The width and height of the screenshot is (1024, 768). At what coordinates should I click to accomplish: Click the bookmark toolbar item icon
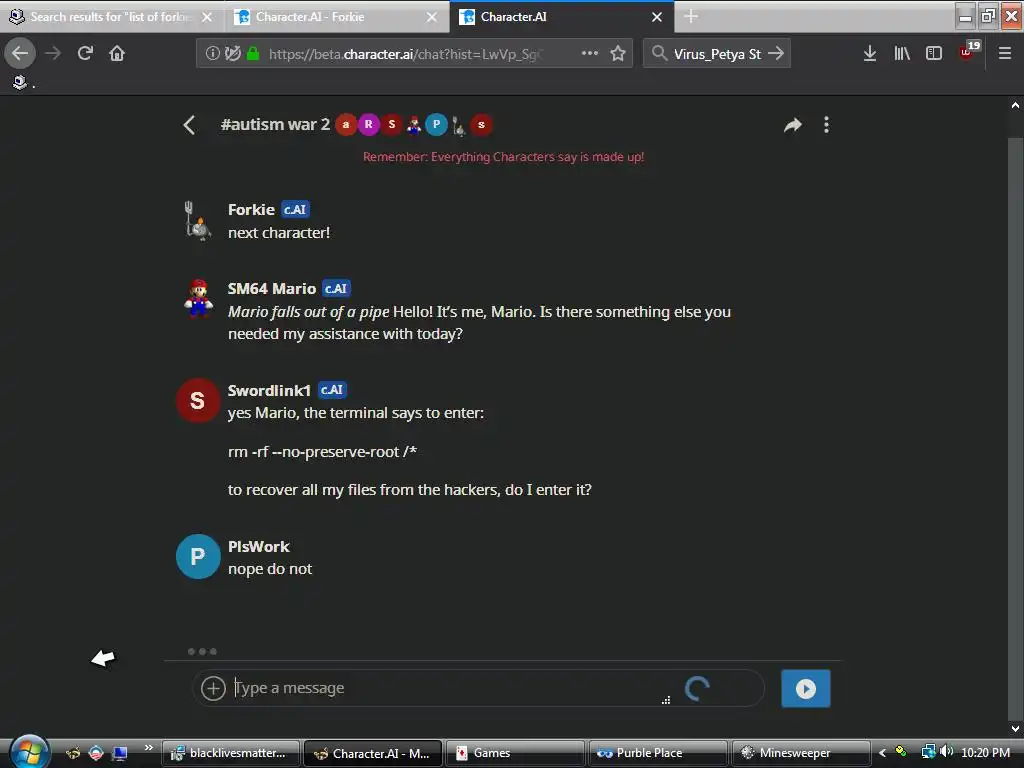(20, 82)
